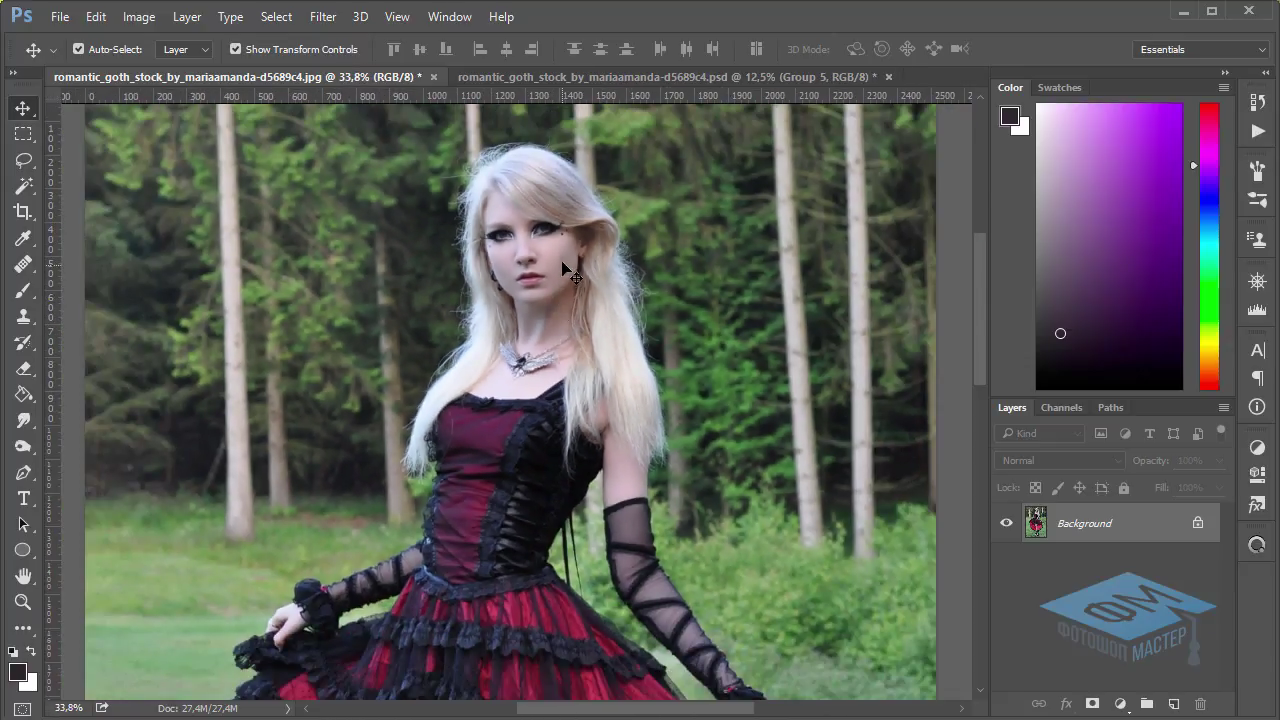Switch to the Channels tab
Screen dimensions: 1280x720
pos(1061,408)
